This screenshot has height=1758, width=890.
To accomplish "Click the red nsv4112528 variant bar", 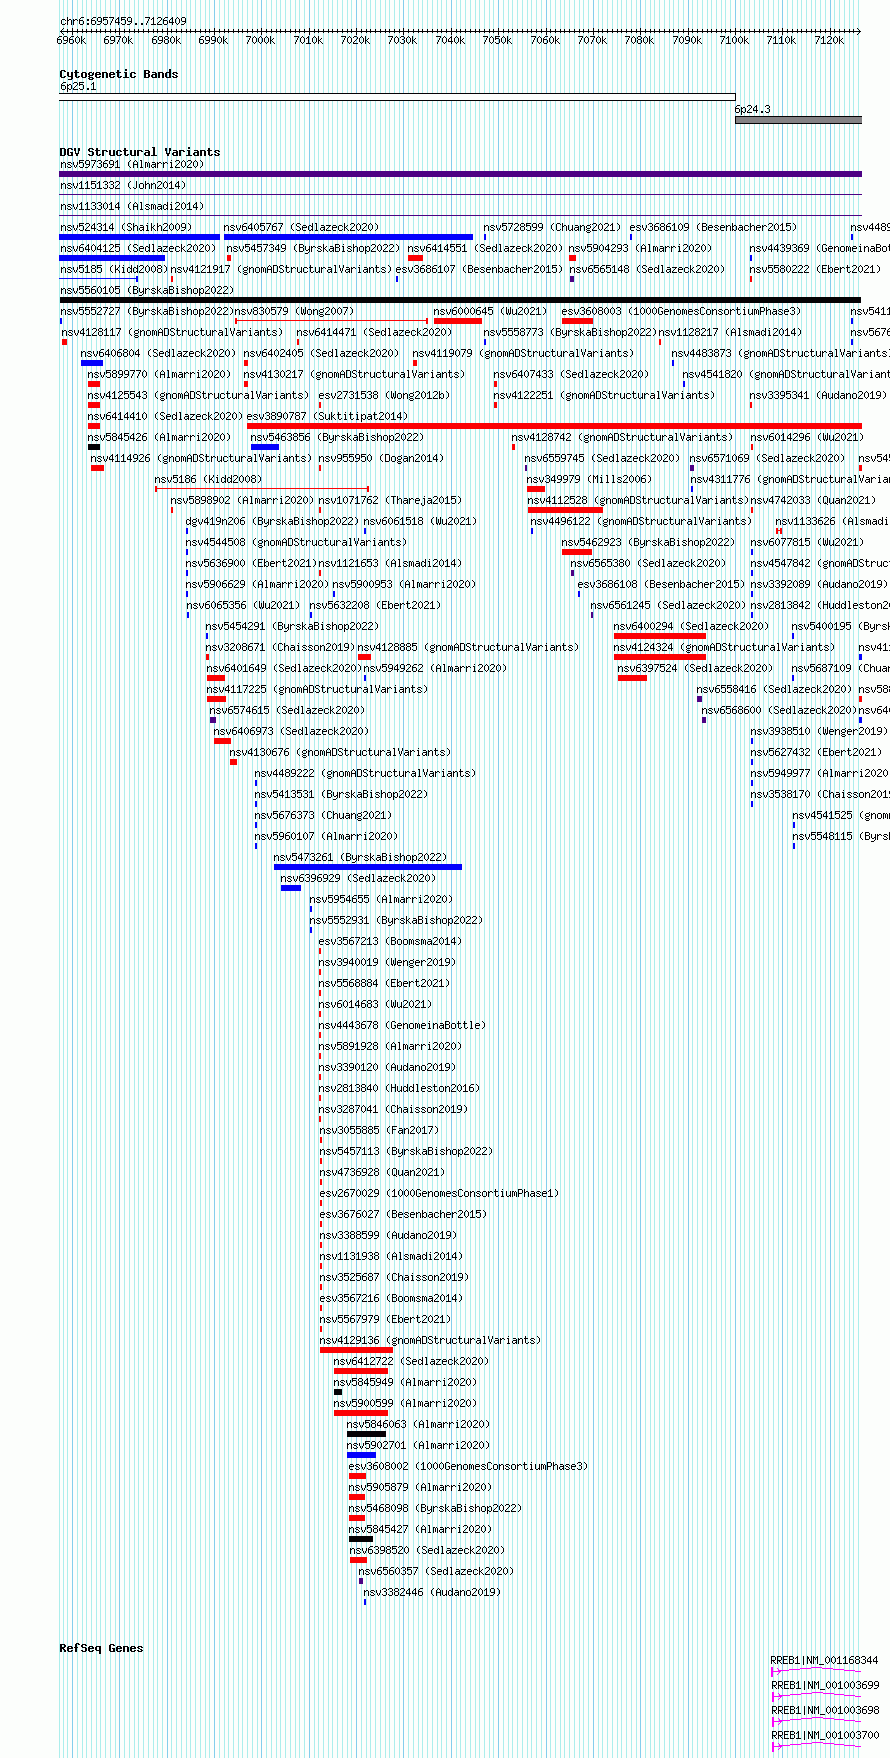I will (x=565, y=510).
